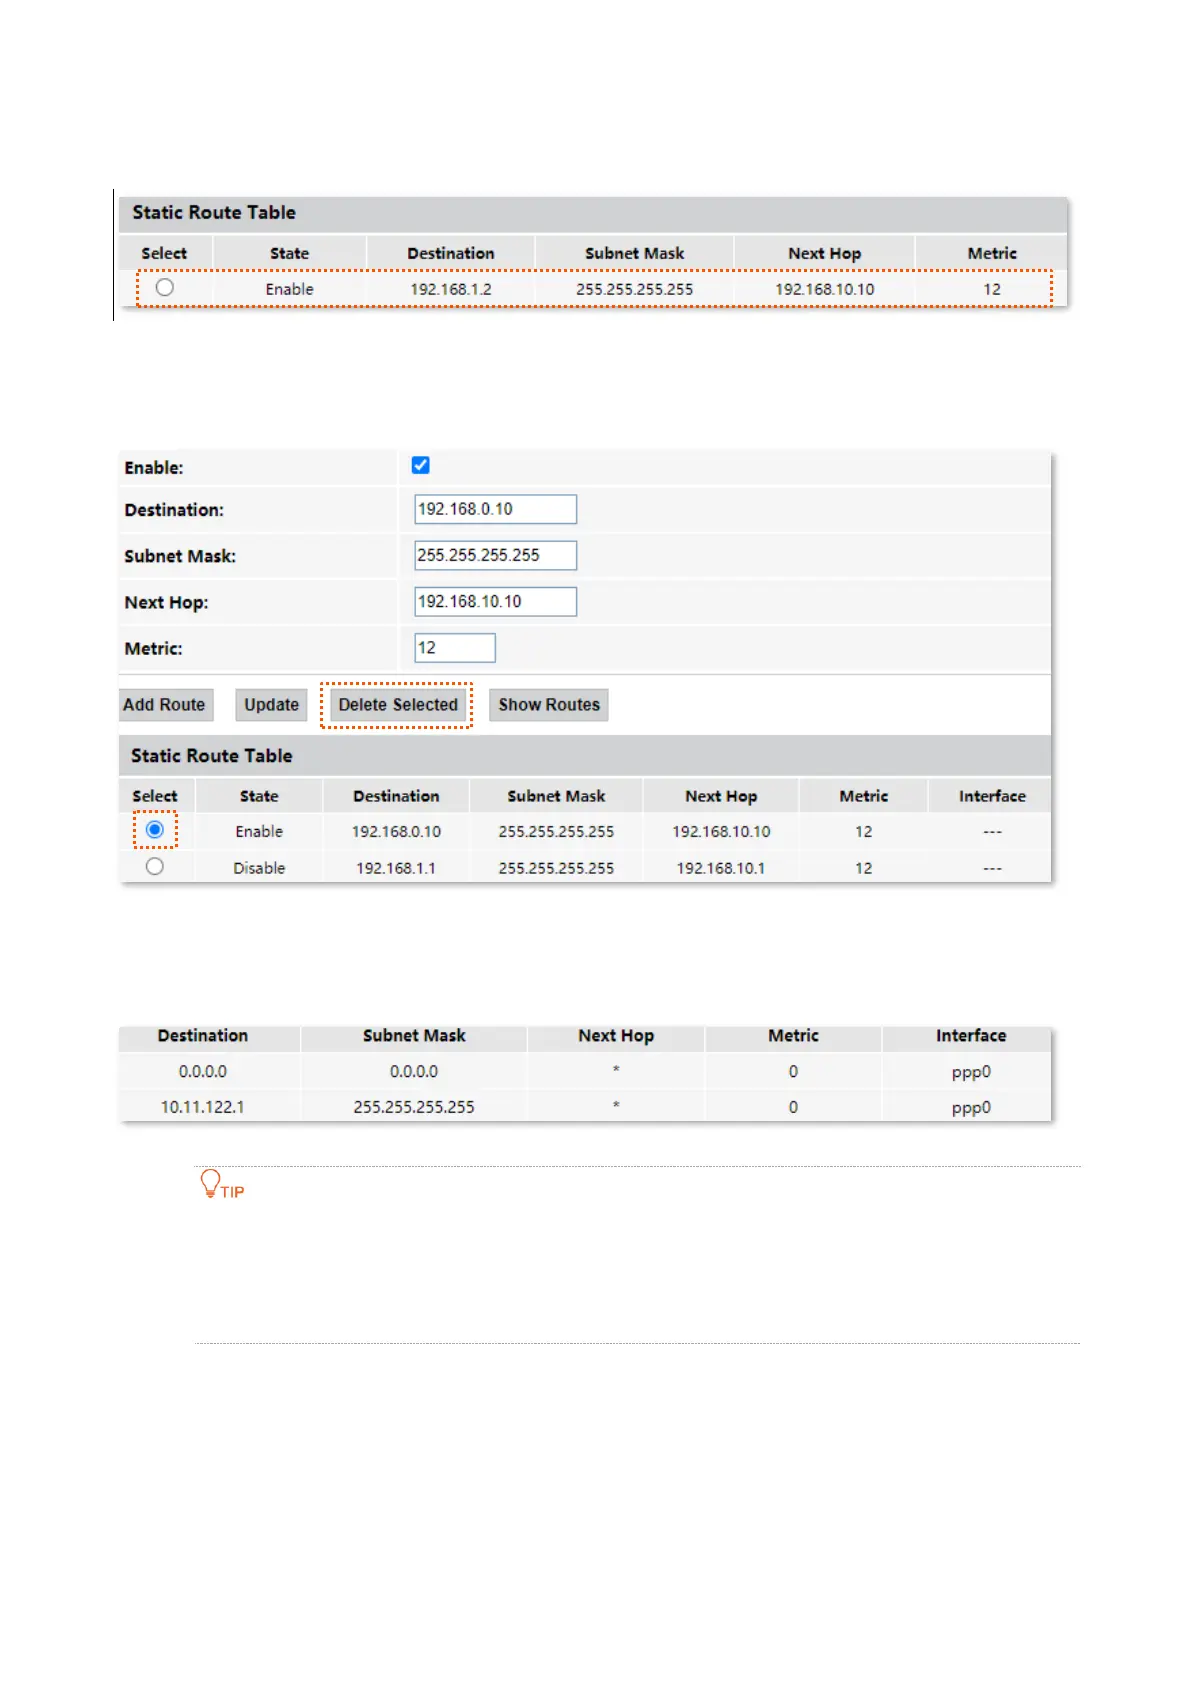Image resolution: width=1191 pixels, height=1684 pixels.
Task: Click the 10.11.122.1 destination cell
Action: pyautogui.click(x=203, y=1107)
